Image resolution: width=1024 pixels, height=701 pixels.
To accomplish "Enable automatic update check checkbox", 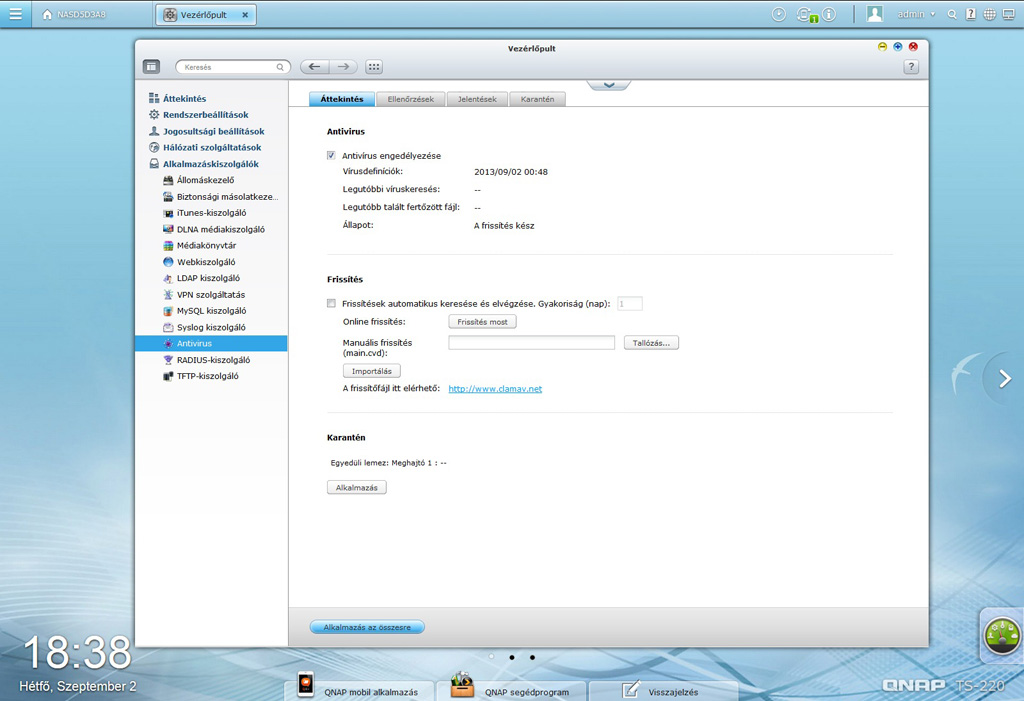I will (331, 303).
